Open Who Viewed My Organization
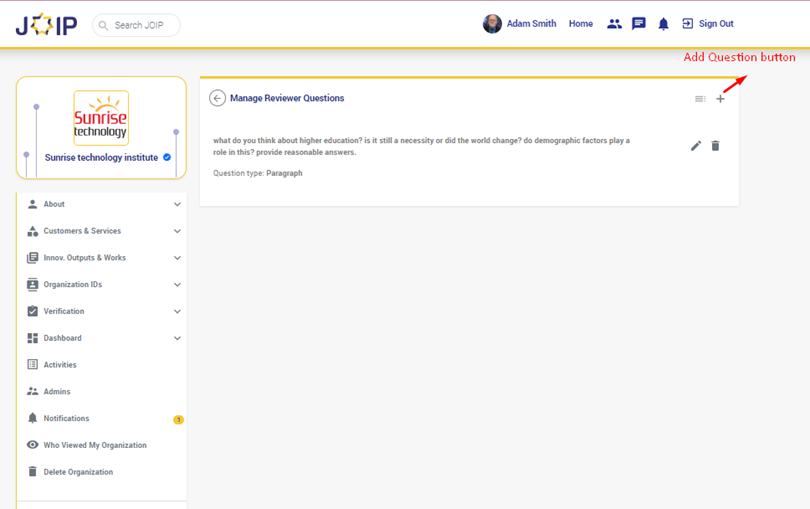The height and width of the screenshot is (509, 810). coord(94,445)
